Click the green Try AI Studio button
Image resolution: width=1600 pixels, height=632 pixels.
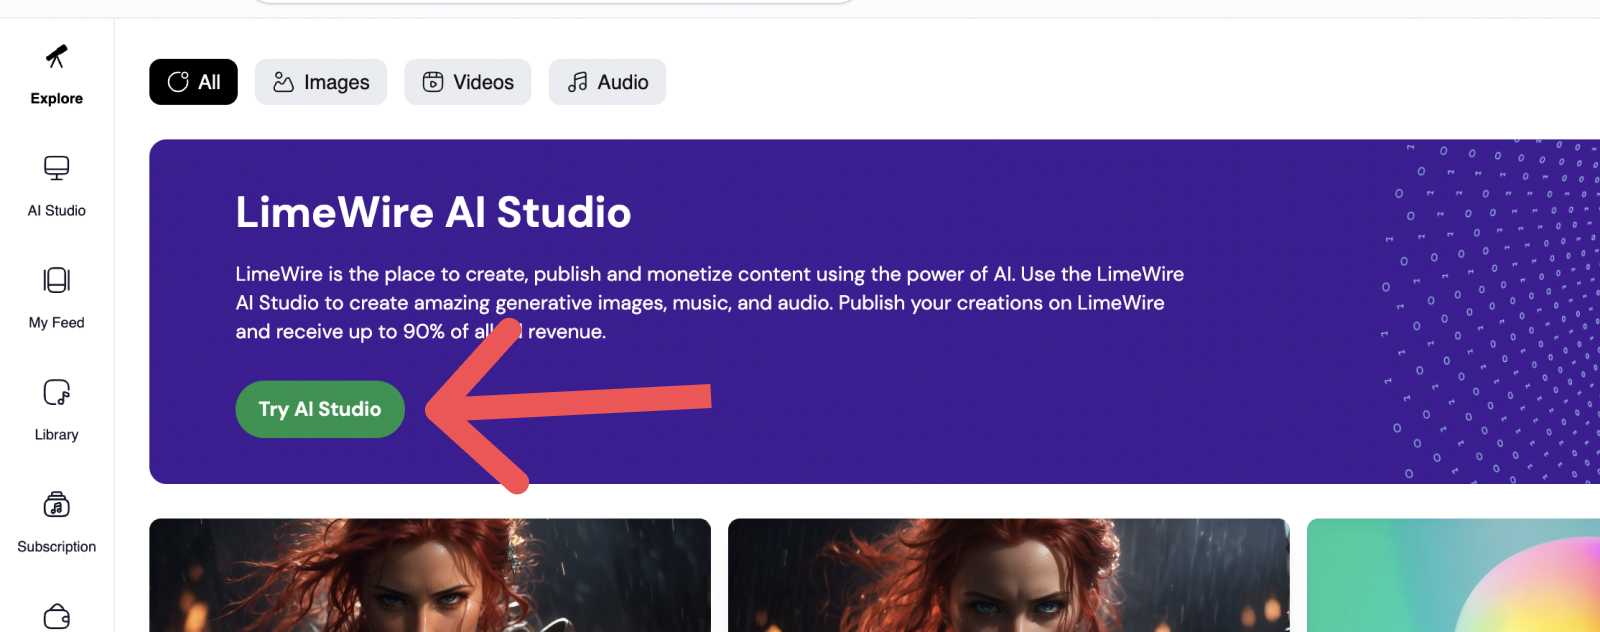tap(320, 409)
